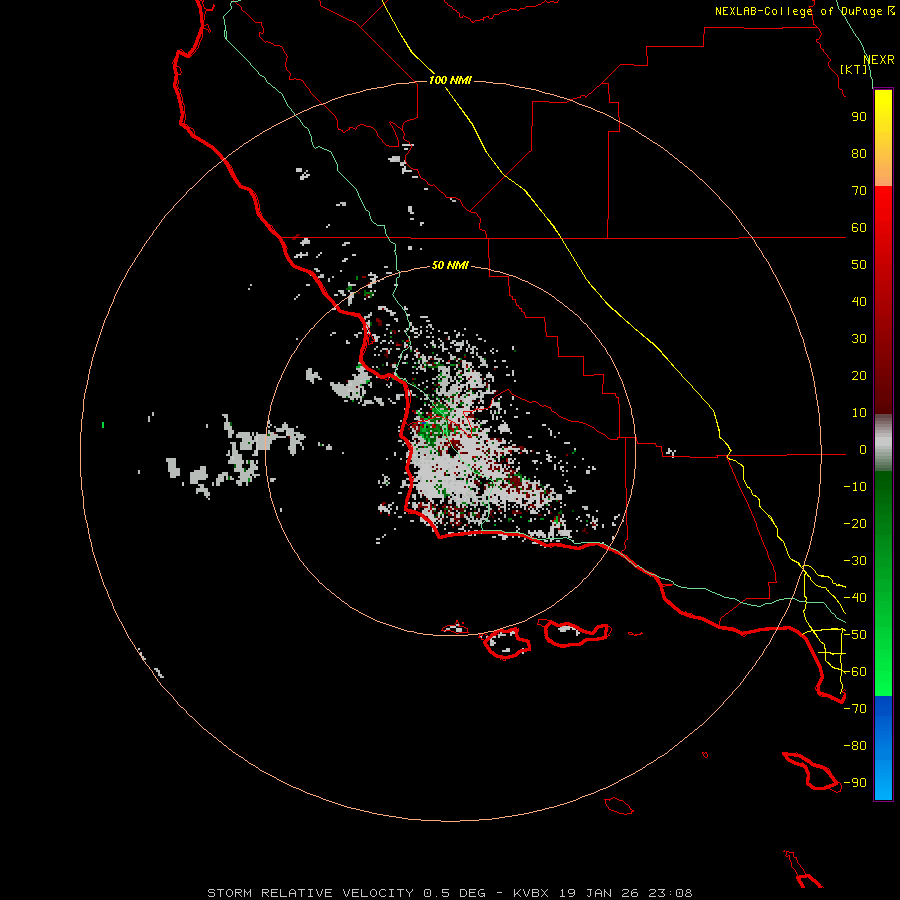This screenshot has width=900, height=900.
Task: Click the -80 knot scale label
Action: pos(855,746)
